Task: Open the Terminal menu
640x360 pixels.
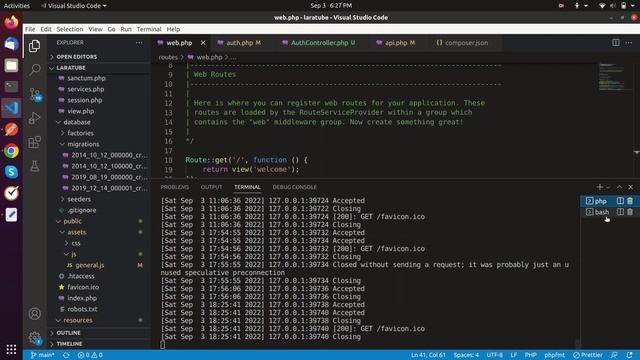Action: [149, 29]
